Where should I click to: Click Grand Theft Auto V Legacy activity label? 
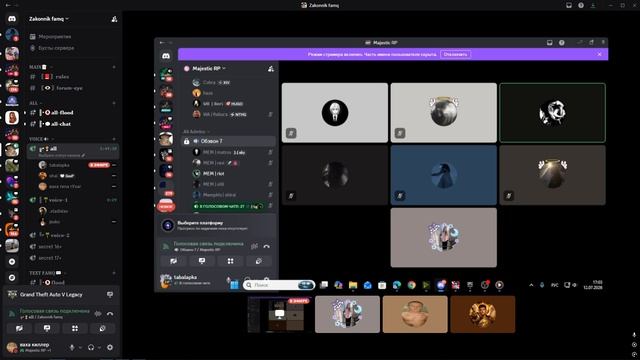click(x=51, y=294)
